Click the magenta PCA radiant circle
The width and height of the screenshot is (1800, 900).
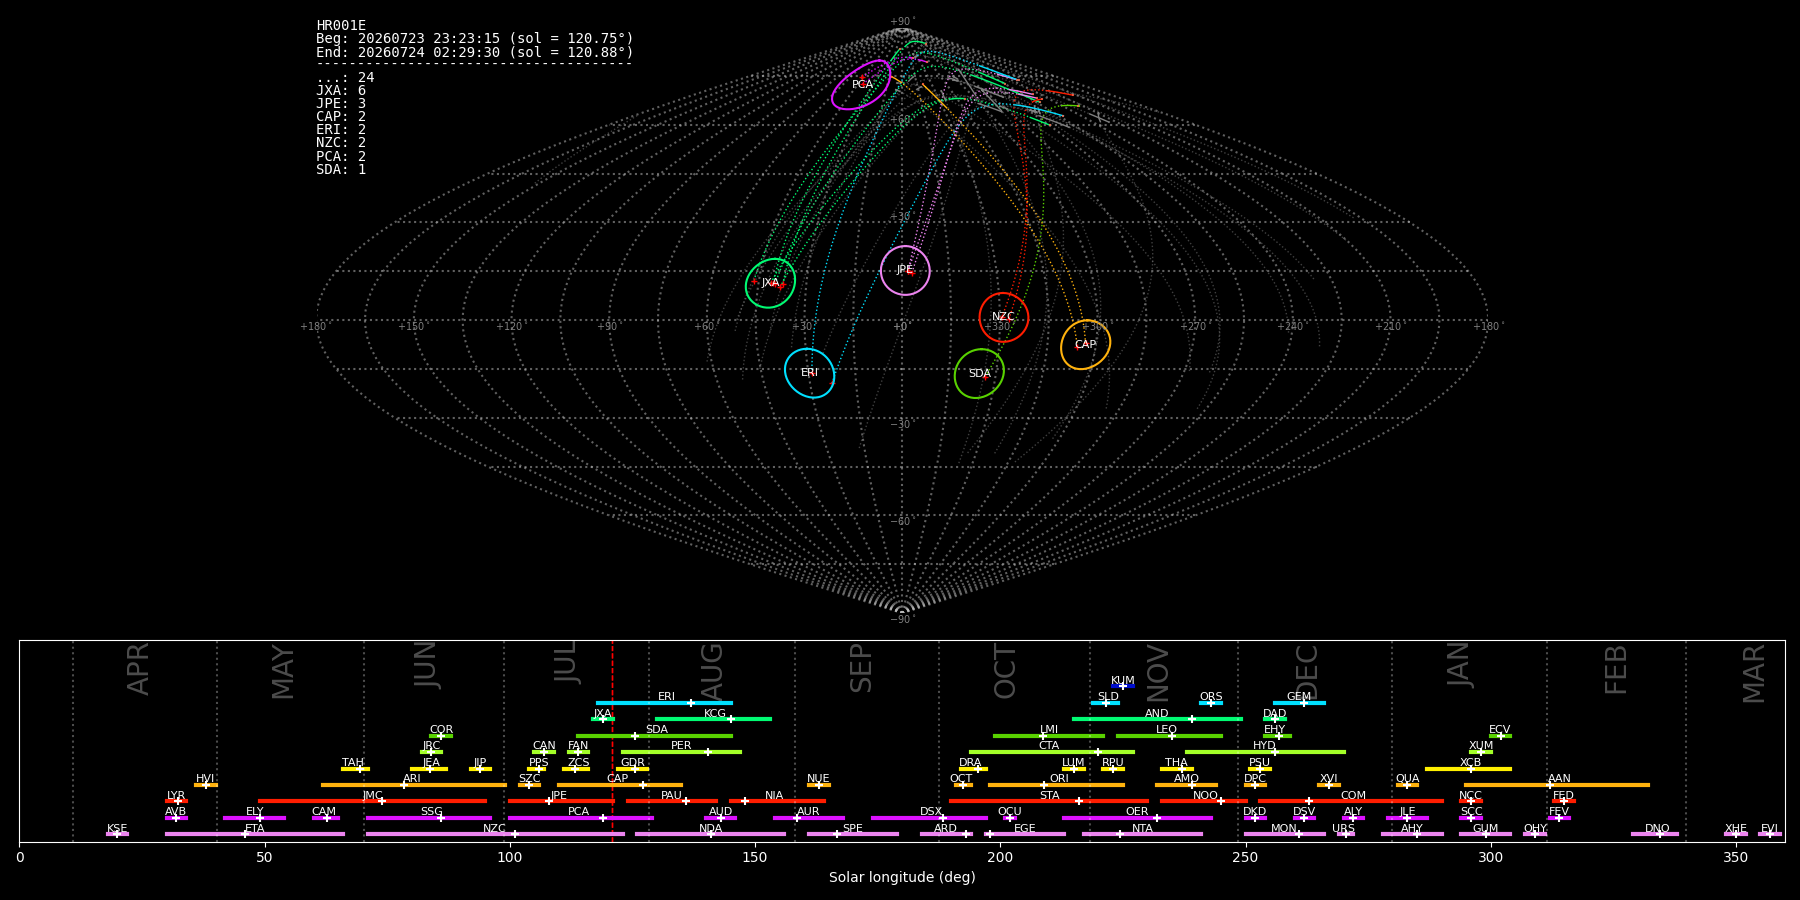coord(861,85)
